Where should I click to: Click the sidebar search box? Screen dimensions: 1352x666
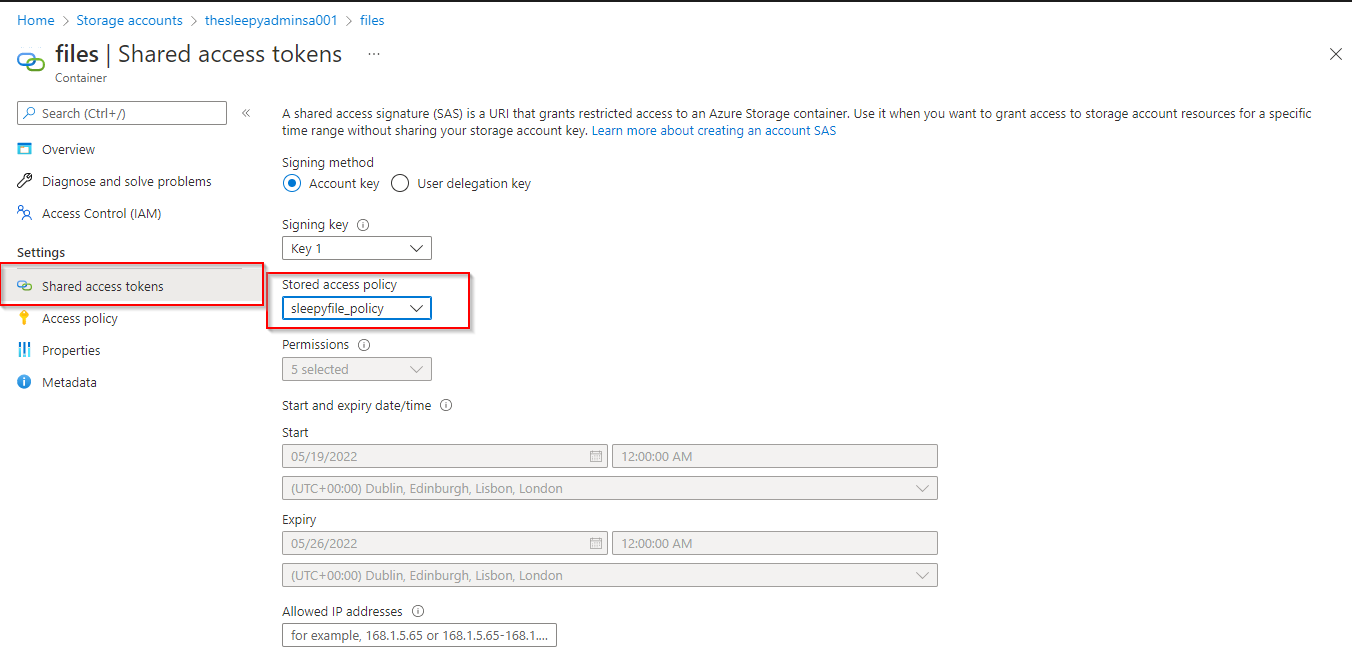(x=120, y=112)
